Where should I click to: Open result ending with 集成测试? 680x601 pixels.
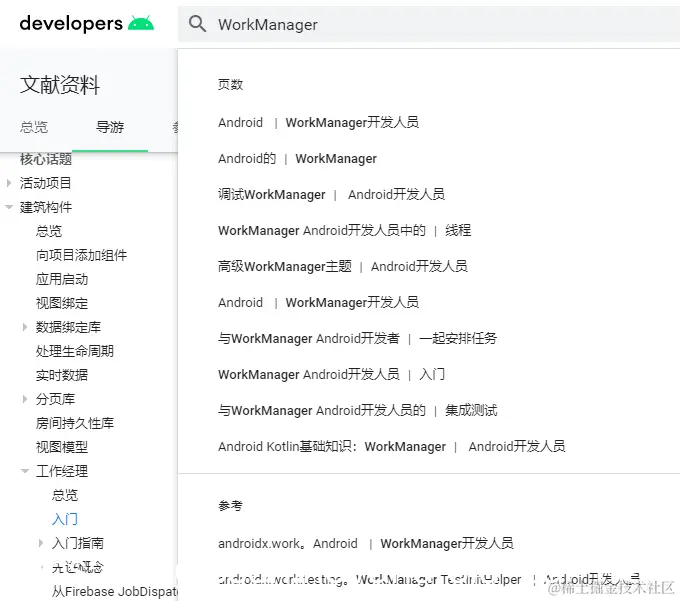(358, 411)
